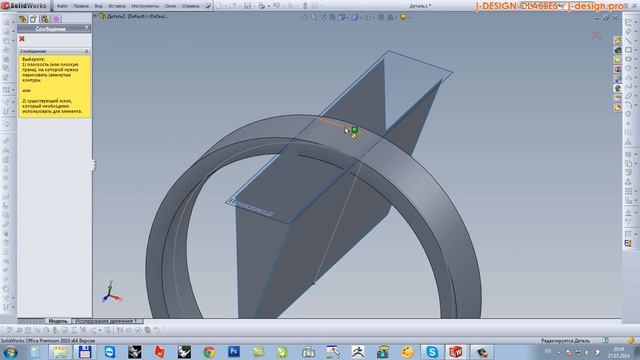640x360 pixels.
Task: Switch to SolidWorks in the taskbar
Action: 456,352
